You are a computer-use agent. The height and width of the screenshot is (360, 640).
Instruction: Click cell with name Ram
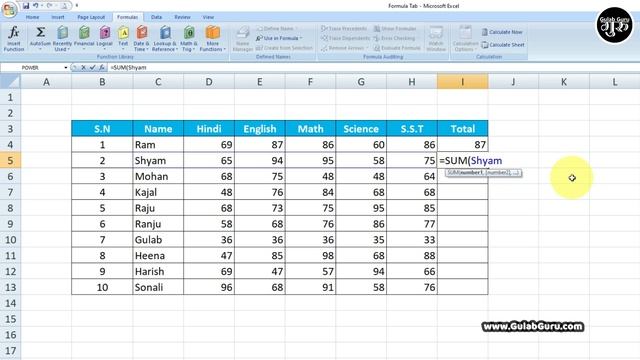coord(158,144)
